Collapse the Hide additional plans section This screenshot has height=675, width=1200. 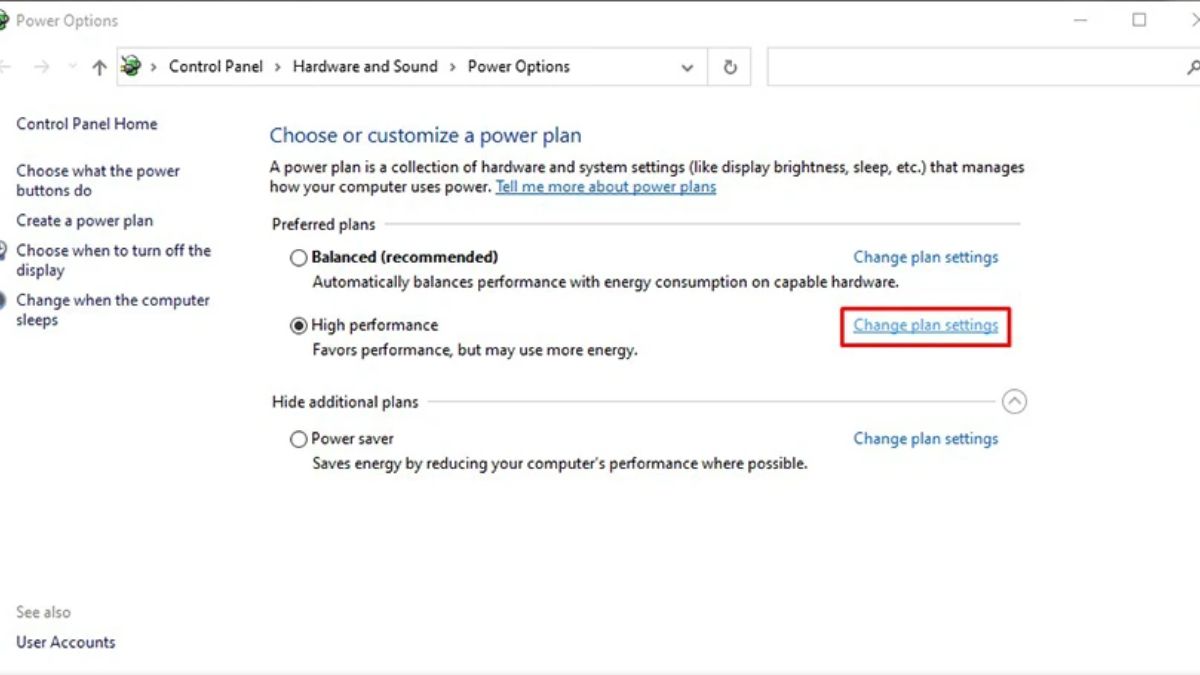tap(1014, 402)
